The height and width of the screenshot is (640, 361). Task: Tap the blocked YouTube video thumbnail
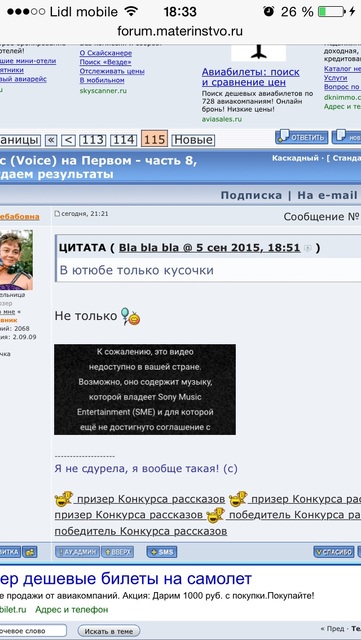pyautogui.click(x=145, y=389)
